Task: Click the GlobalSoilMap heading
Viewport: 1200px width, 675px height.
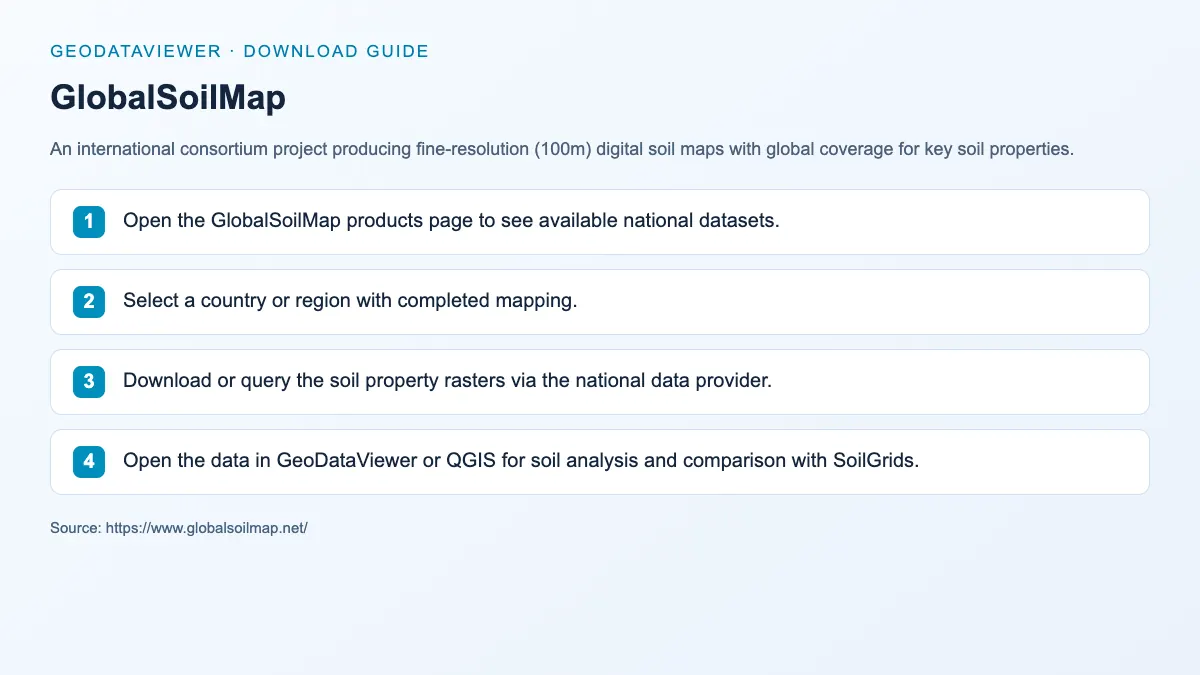Action: (168, 97)
